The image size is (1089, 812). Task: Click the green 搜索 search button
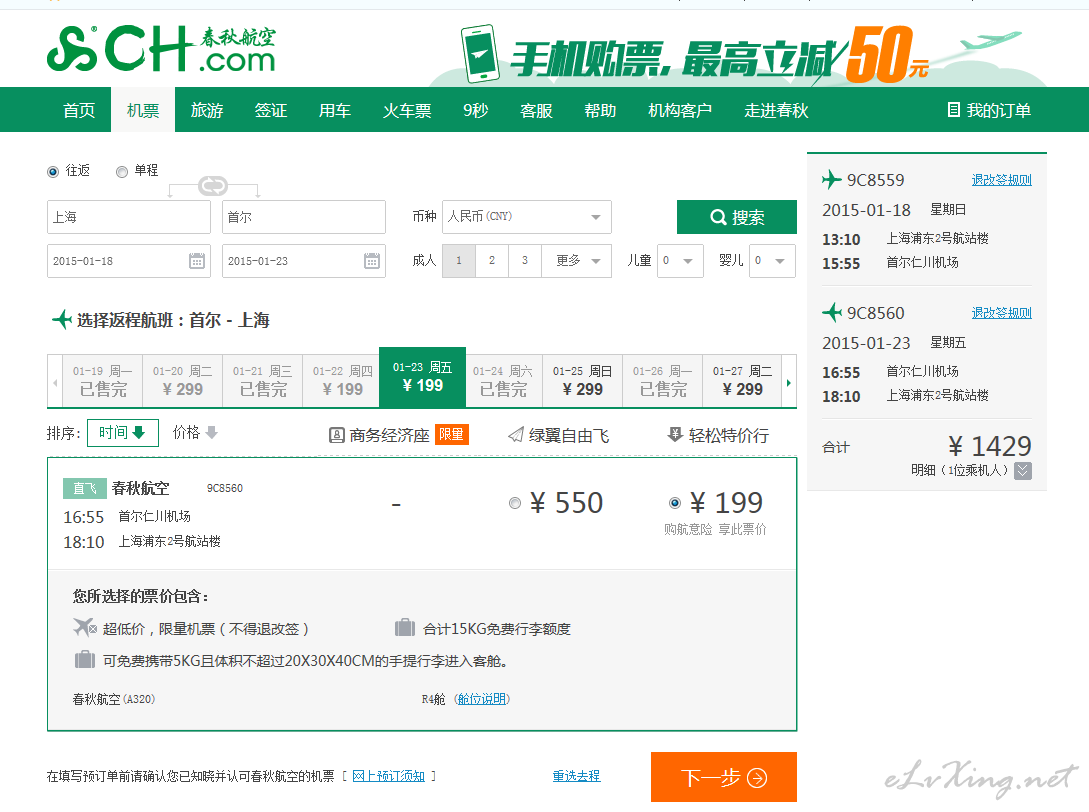[x=736, y=217]
